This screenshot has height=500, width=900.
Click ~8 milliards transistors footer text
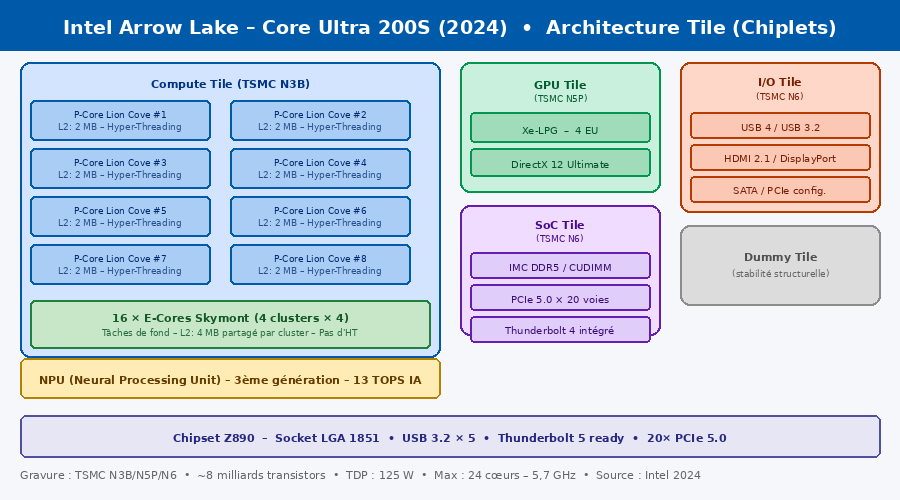coord(261,475)
